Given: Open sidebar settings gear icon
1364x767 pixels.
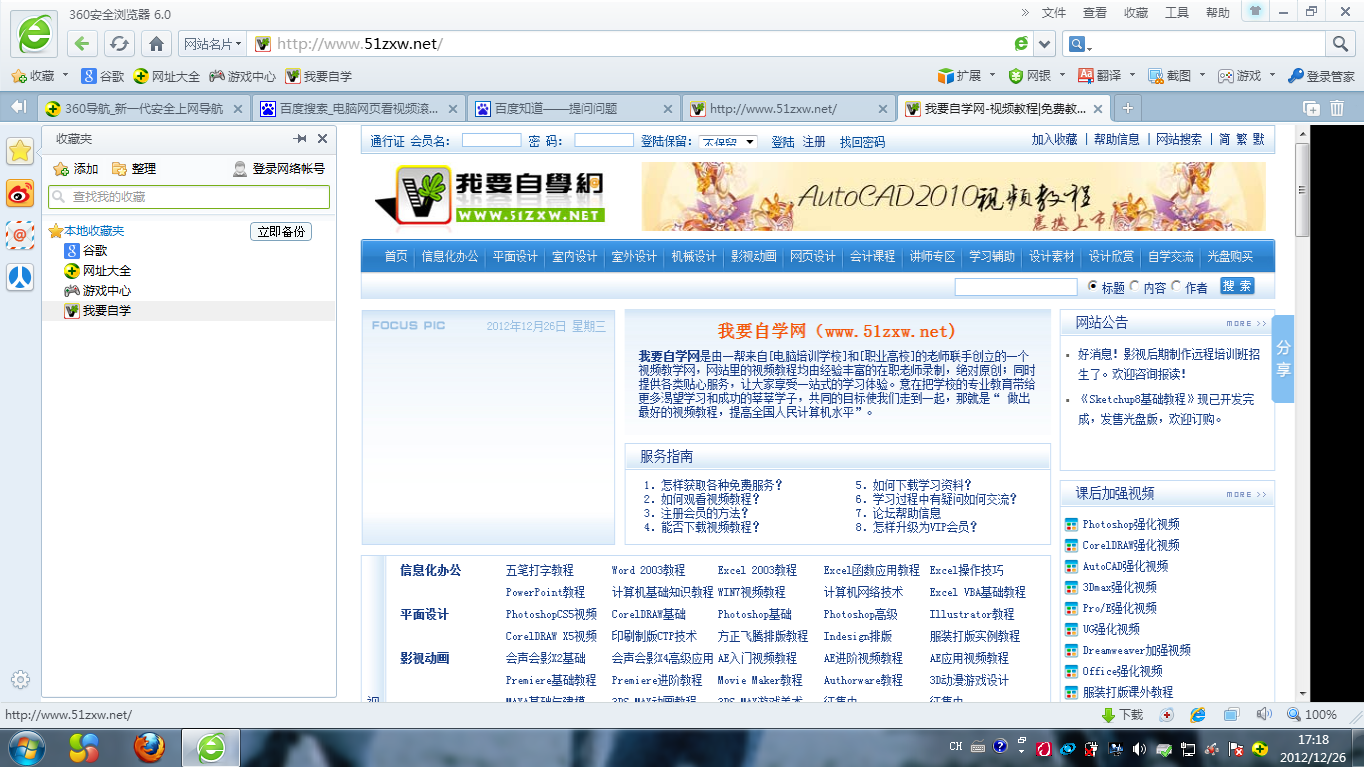Looking at the screenshot, I should coord(20,678).
